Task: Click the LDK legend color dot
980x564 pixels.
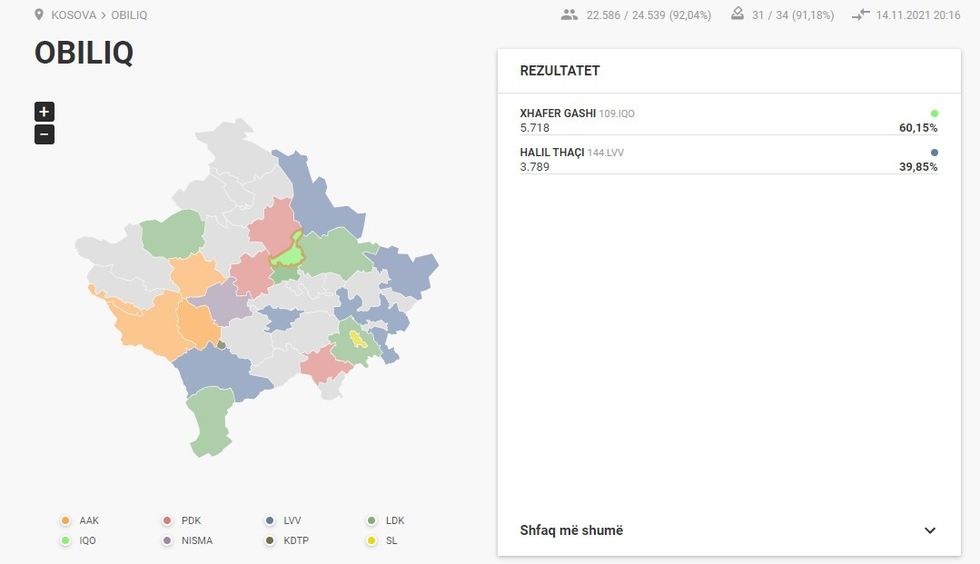Action: click(x=372, y=521)
